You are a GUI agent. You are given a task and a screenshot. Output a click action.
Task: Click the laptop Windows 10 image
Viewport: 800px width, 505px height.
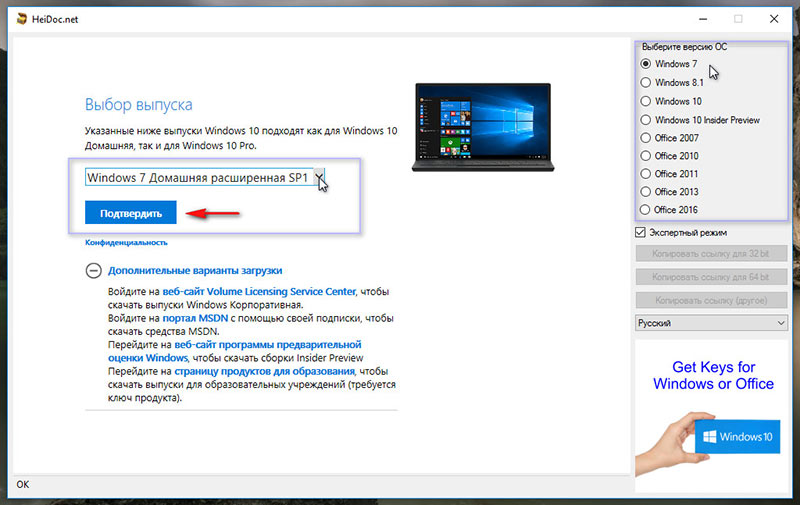pyautogui.click(x=483, y=127)
